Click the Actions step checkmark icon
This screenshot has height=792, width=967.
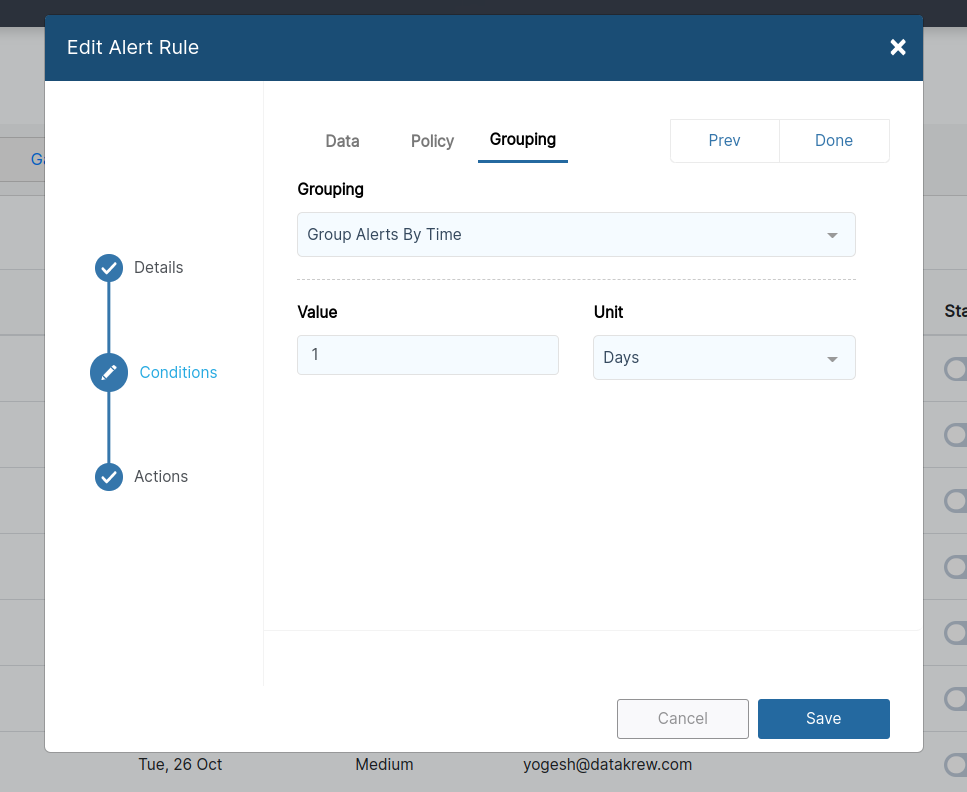point(108,477)
